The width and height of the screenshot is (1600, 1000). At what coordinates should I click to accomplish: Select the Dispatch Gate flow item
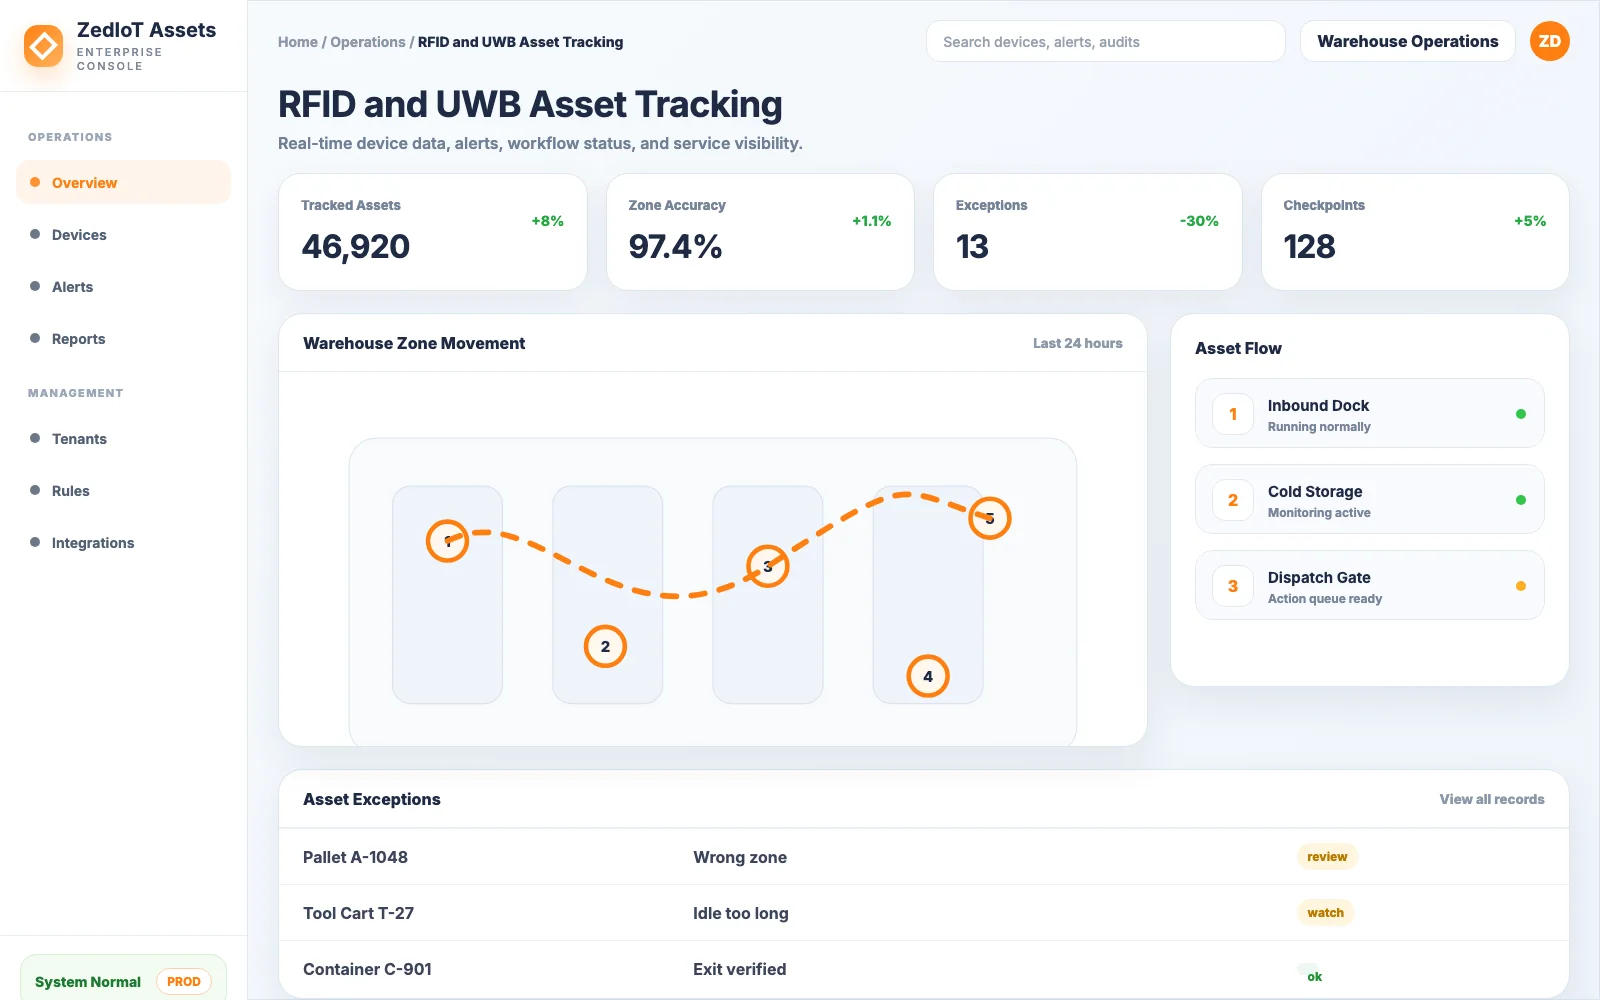pyautogui.click(x=1369, y=585)
